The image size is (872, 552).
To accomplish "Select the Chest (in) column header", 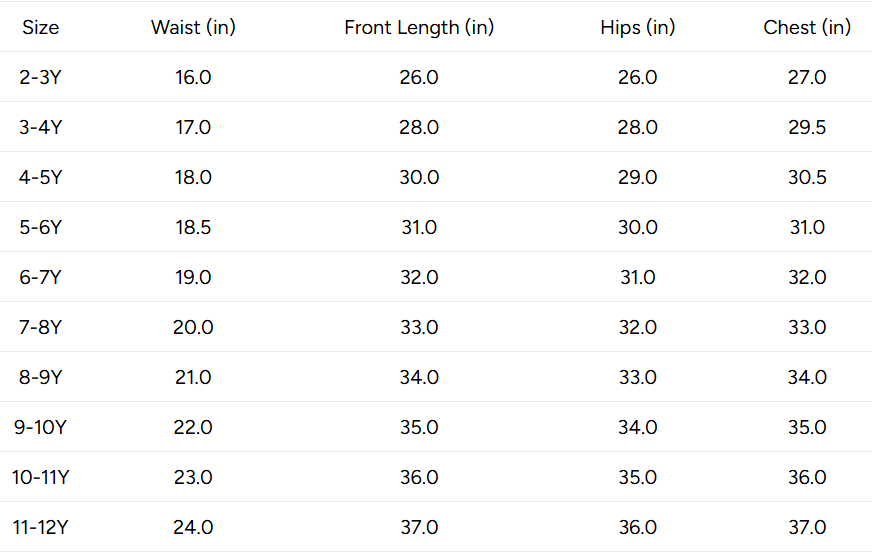I will pos(807,27).
